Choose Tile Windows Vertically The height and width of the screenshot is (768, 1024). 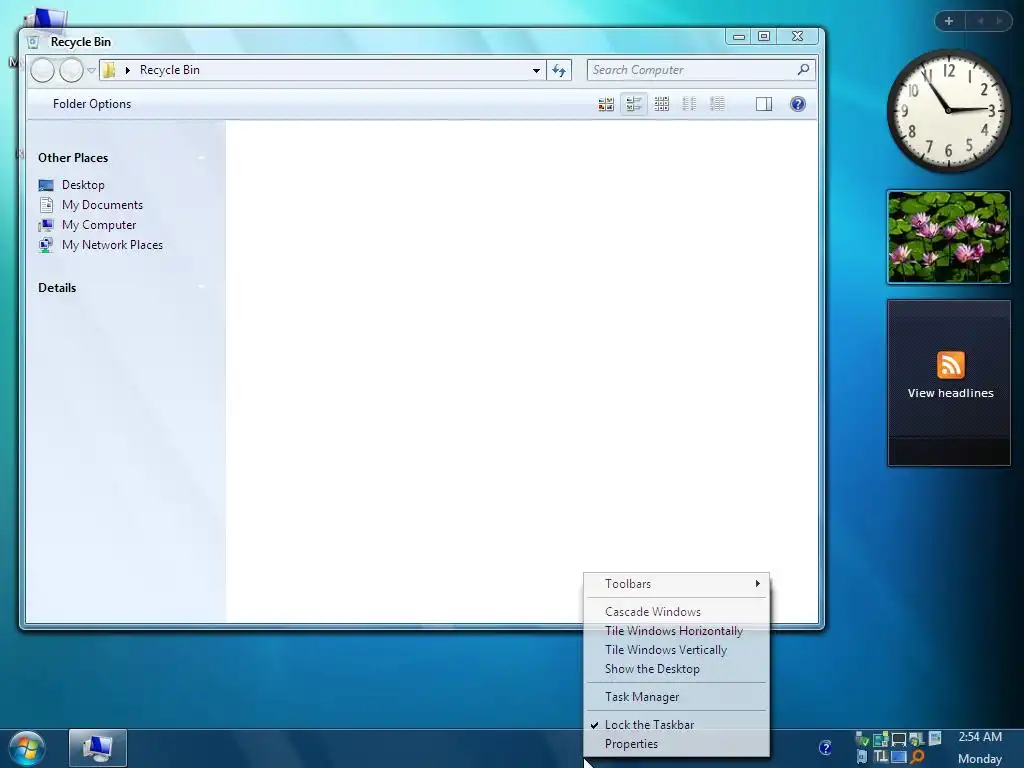677,650
